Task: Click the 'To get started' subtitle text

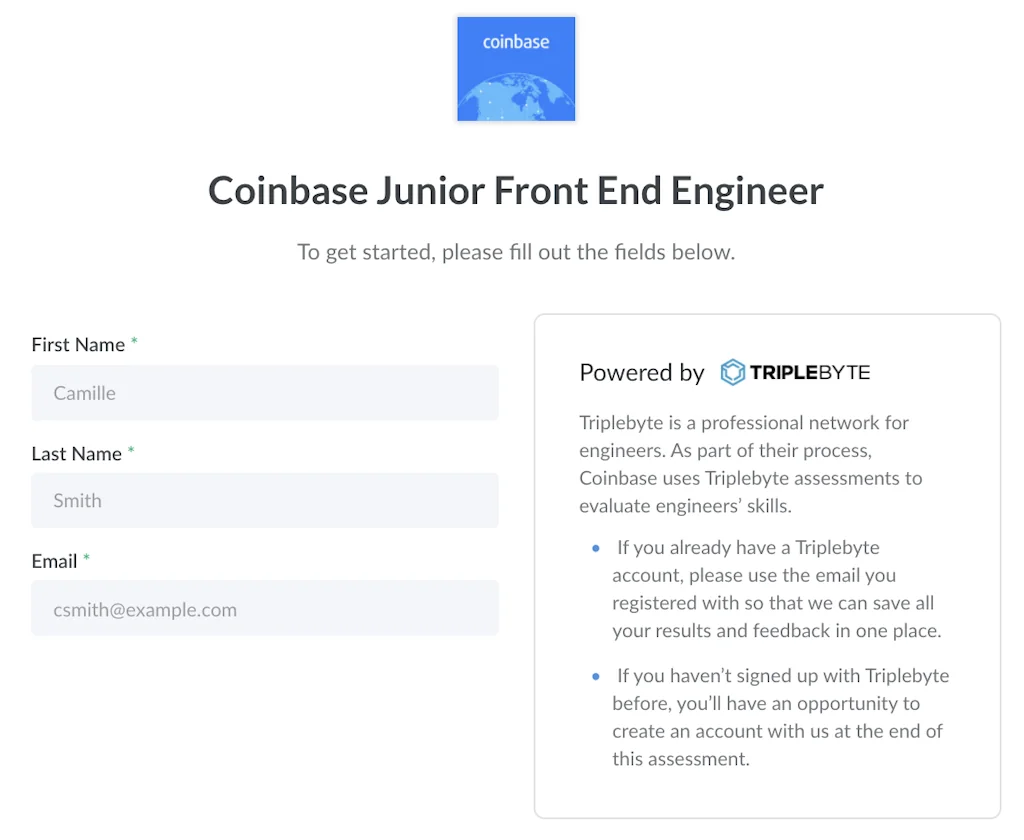Action: point(516,252)
